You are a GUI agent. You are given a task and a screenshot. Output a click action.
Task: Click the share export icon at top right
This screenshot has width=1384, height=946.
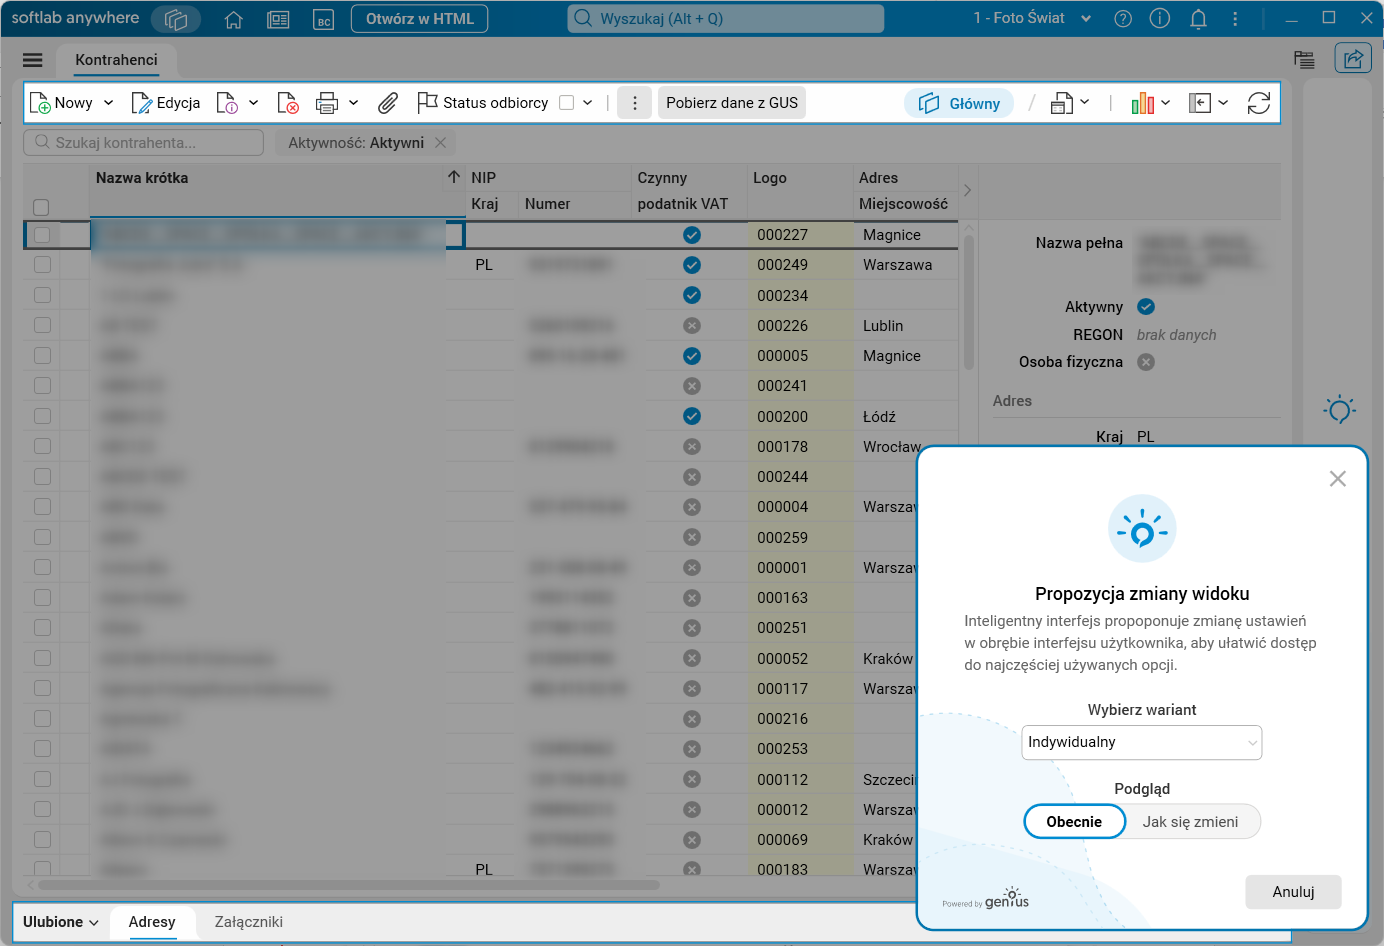point(1353,58)
